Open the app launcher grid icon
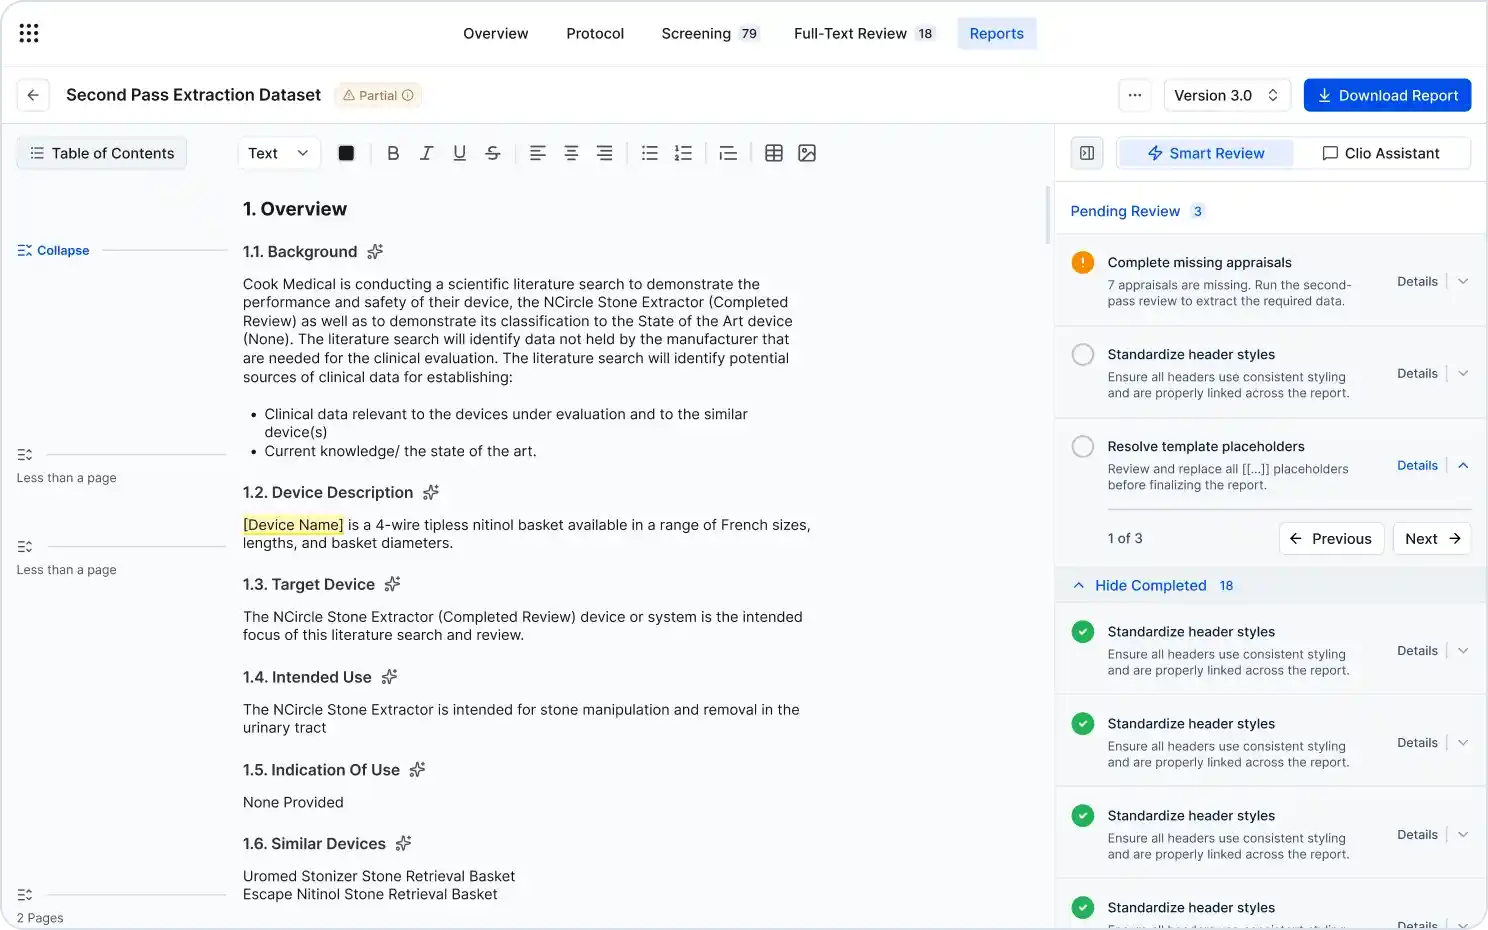Image resolution: width=1488 pixels, height=930 pixels. point(29,33)
